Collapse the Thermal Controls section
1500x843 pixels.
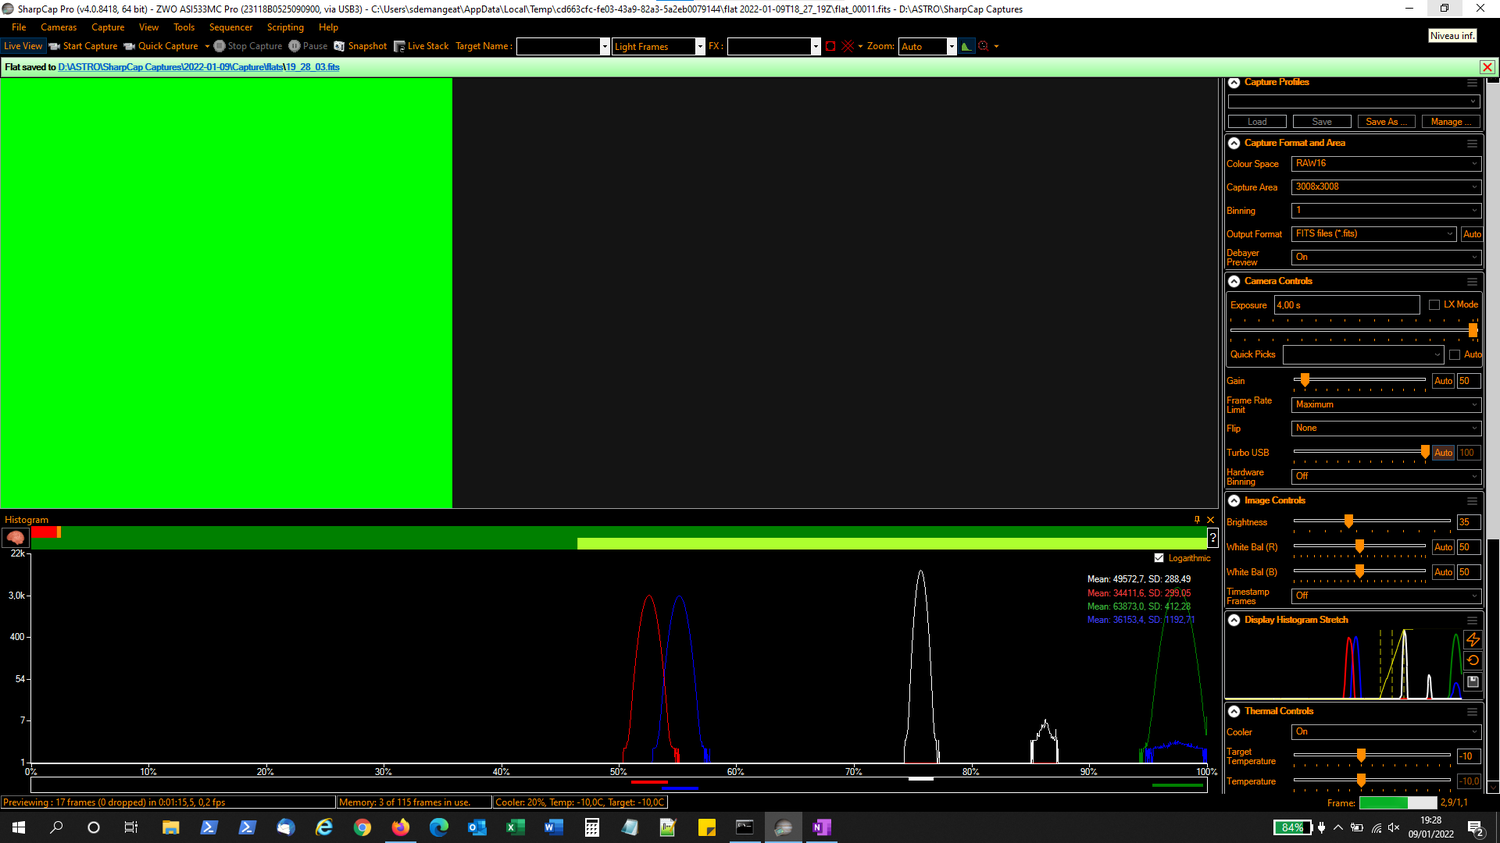(x=1234, y=712)
